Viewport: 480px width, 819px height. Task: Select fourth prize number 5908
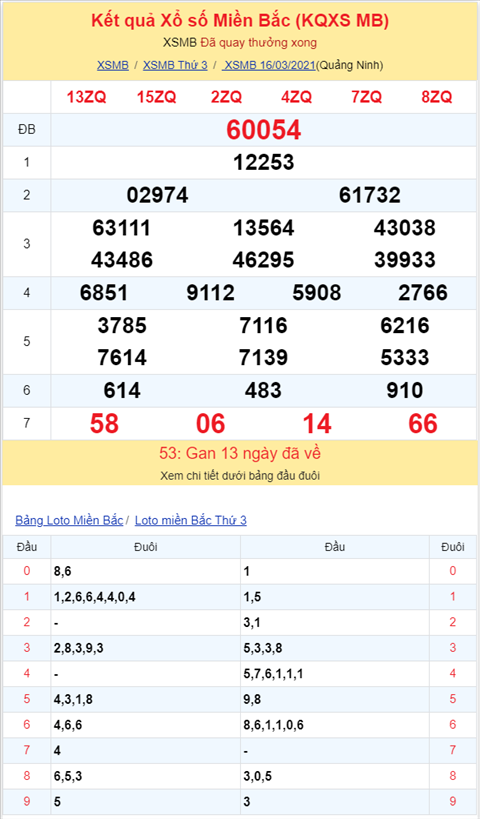[x=317, y=292]
